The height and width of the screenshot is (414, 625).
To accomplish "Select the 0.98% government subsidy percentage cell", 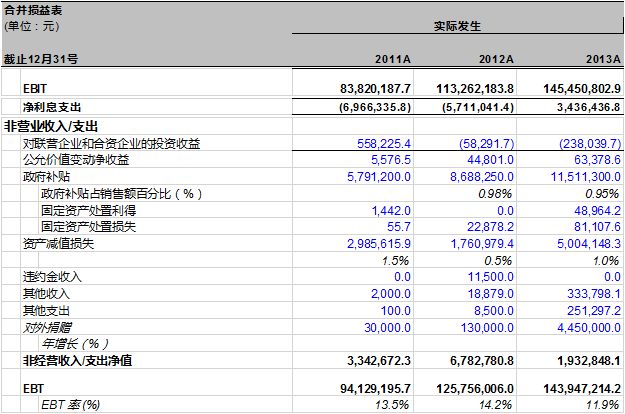I will point(495,193).
